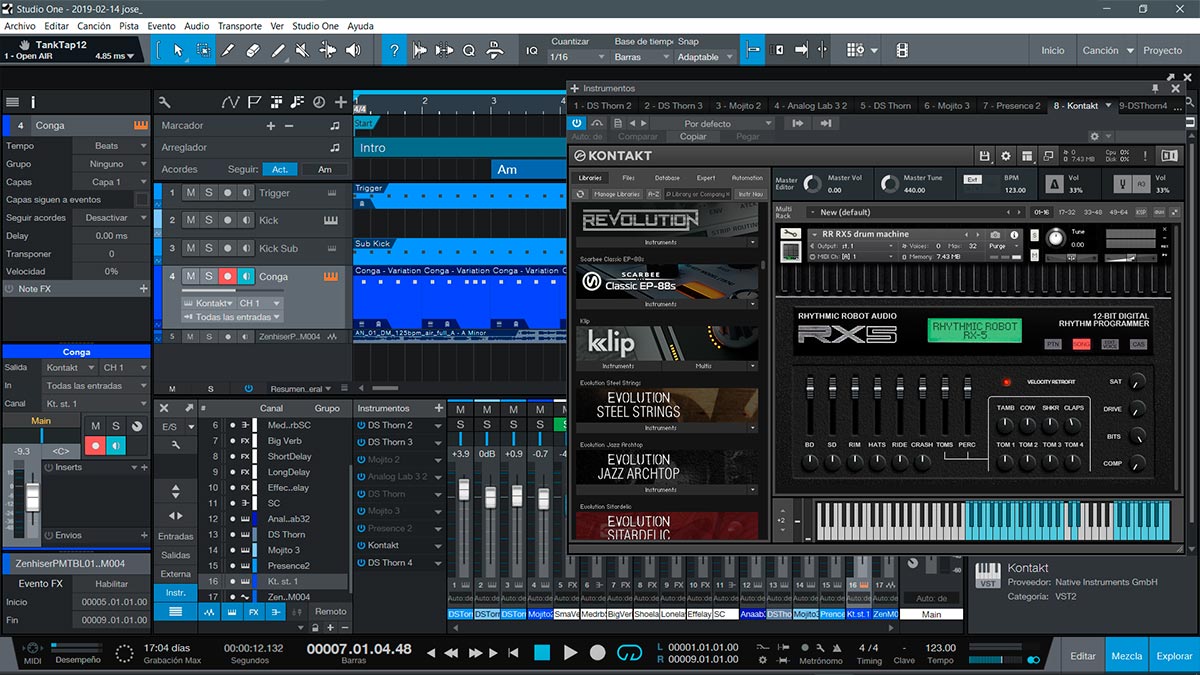Click the transport Play button
Image resolution: width=1200 pixels, height=675 pixels.
coord(570,652)
